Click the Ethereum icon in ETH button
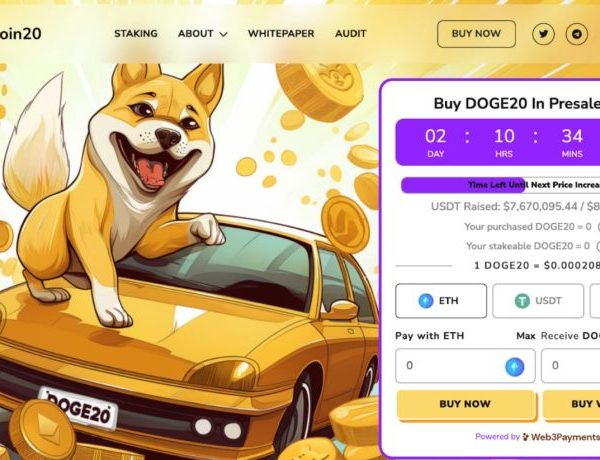600x460 pixels. point(426,301)
